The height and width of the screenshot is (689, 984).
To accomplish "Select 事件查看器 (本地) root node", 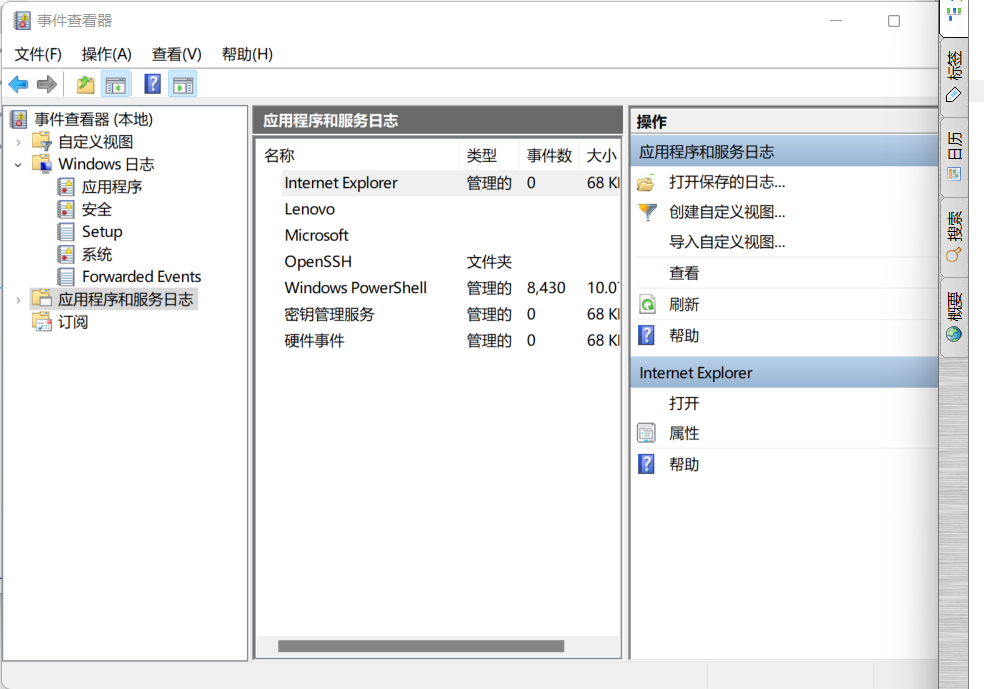I will [94, 119].
